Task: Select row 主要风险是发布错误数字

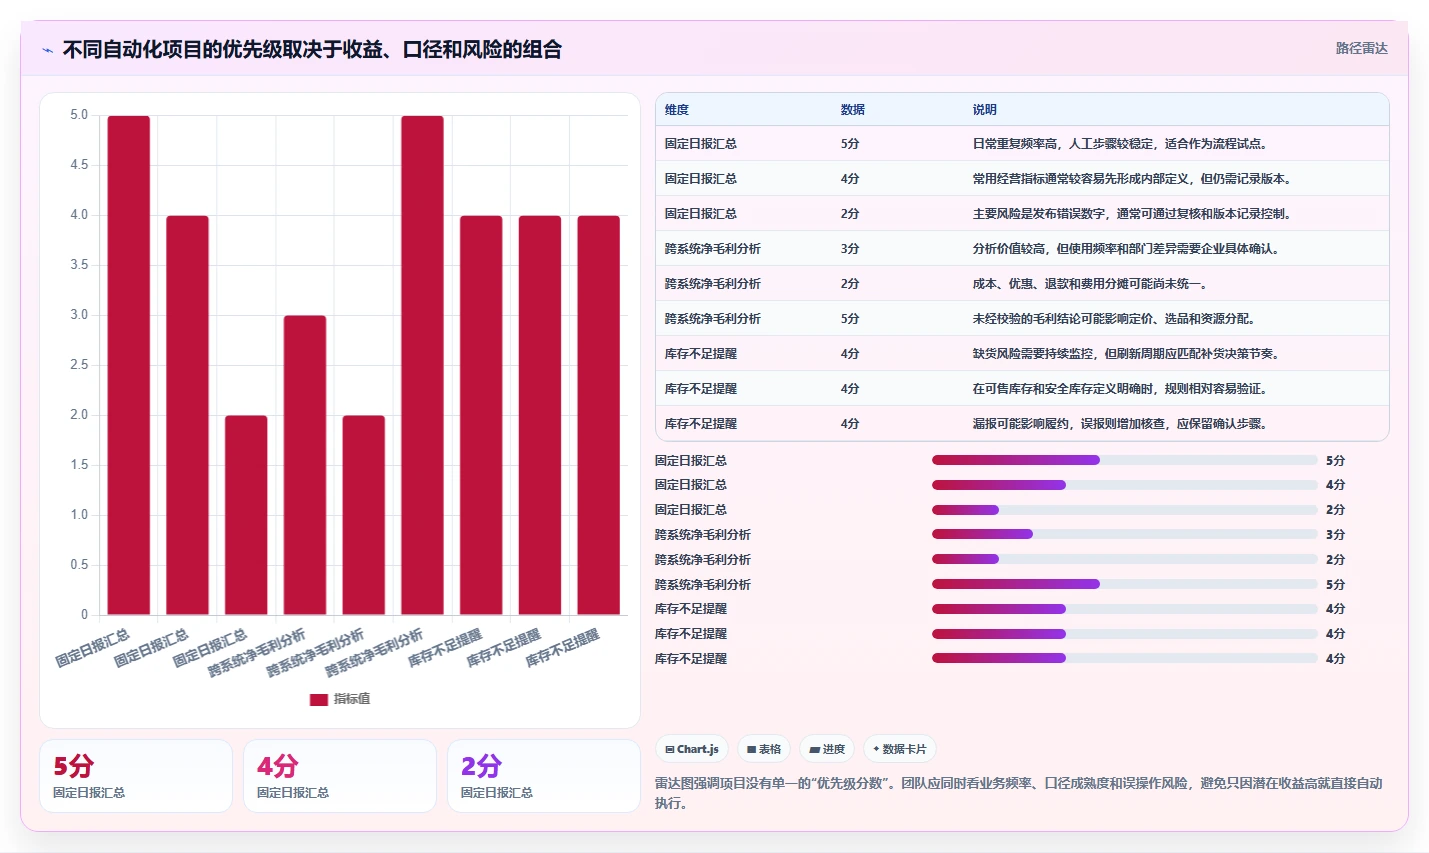Action: (x=1022, y=213)
